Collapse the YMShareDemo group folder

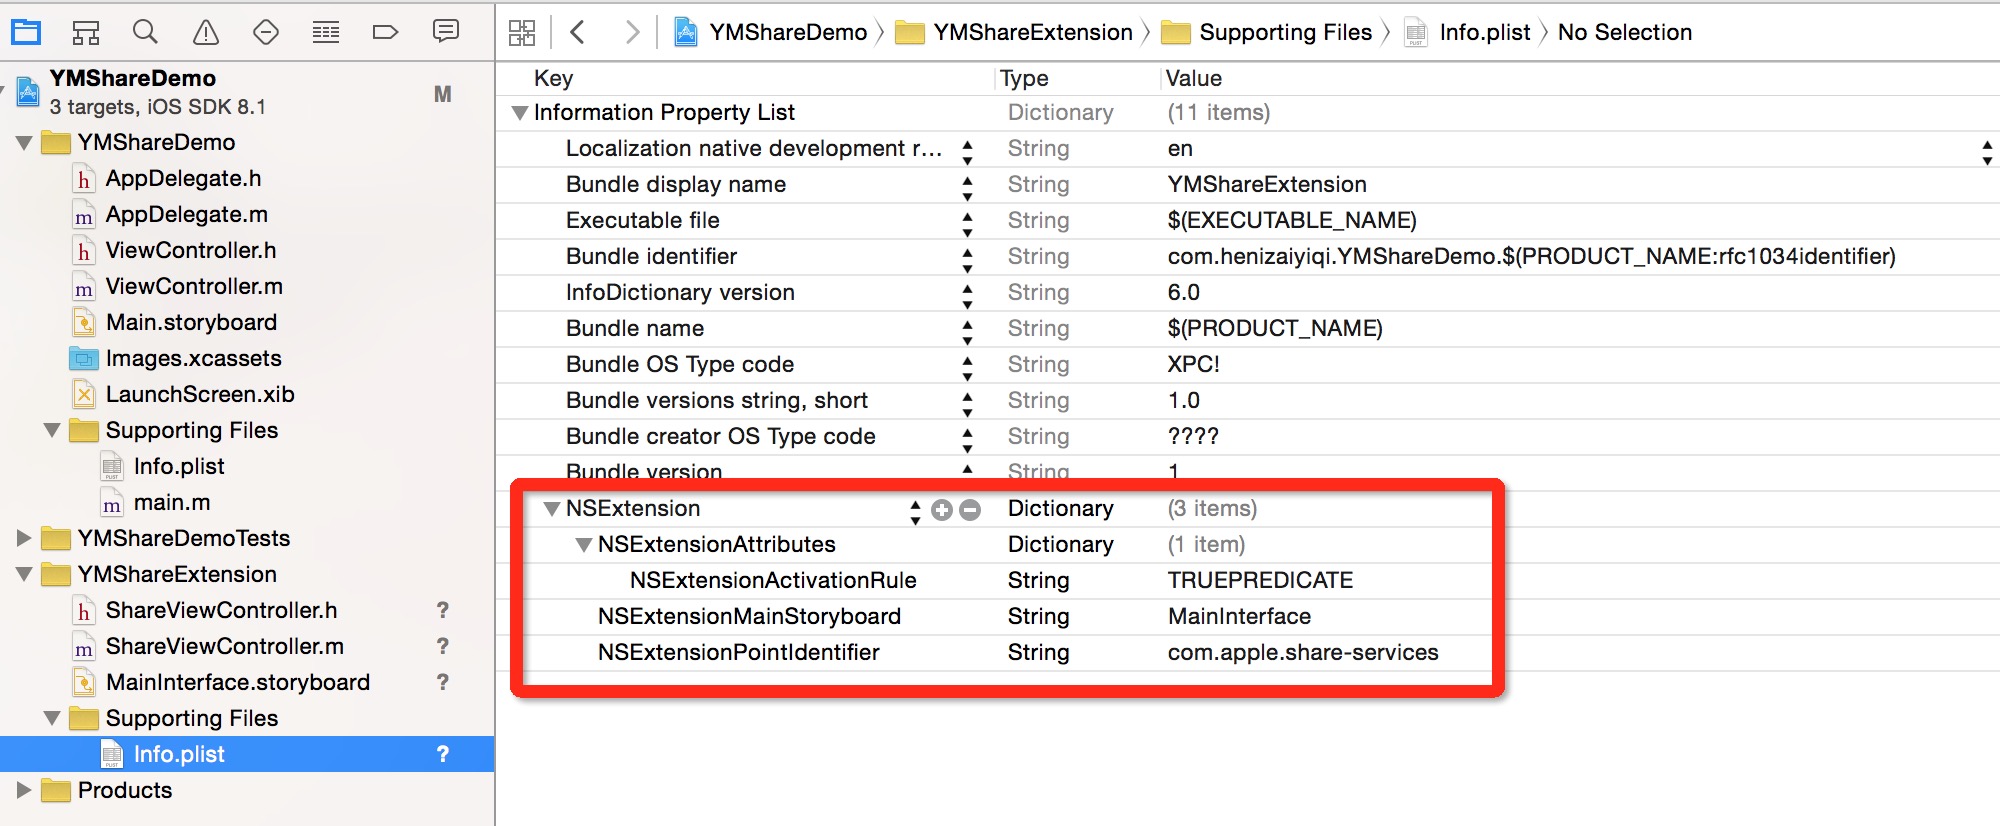[x=24, y=143]
